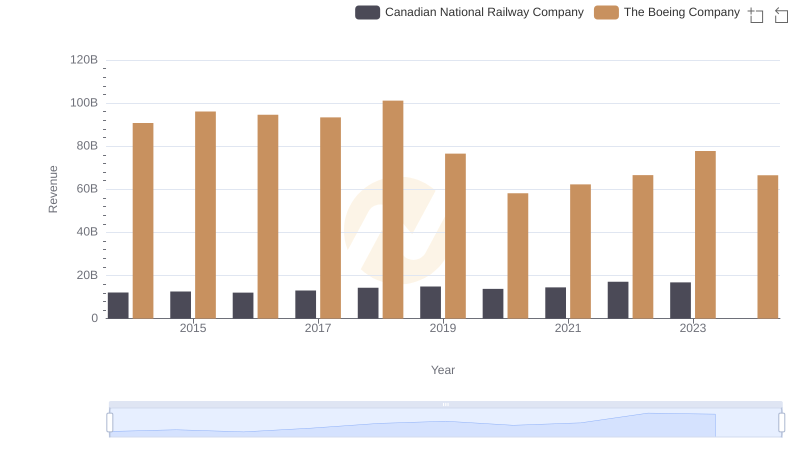
Task: Click Boeing bar for 2020
Action: pos(518,256)
